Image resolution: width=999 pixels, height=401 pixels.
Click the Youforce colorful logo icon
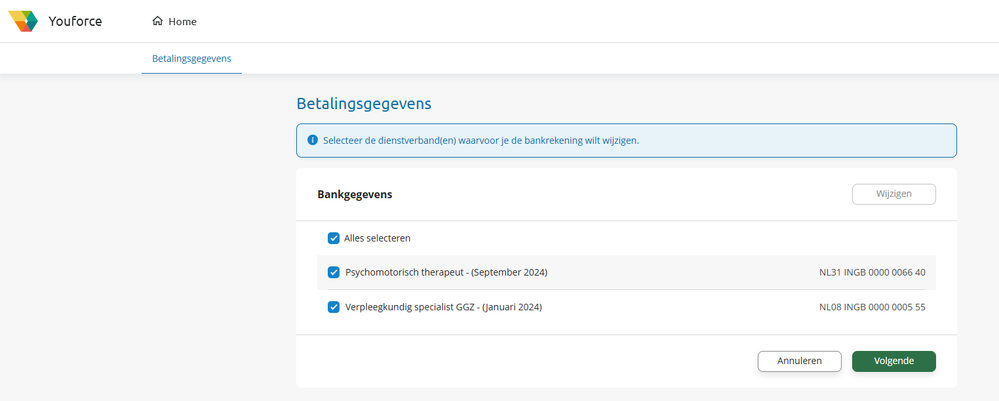point(23,21)
